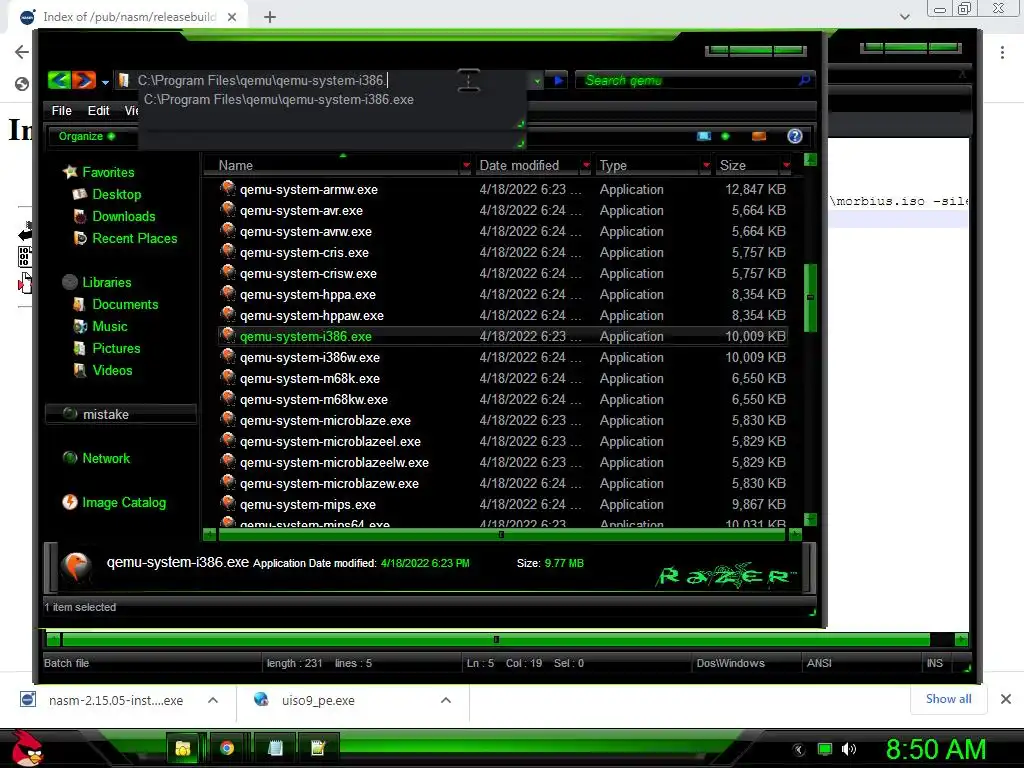Open Help with the question mark icon
Screen dimensions: 1024x768
[795, 136]
